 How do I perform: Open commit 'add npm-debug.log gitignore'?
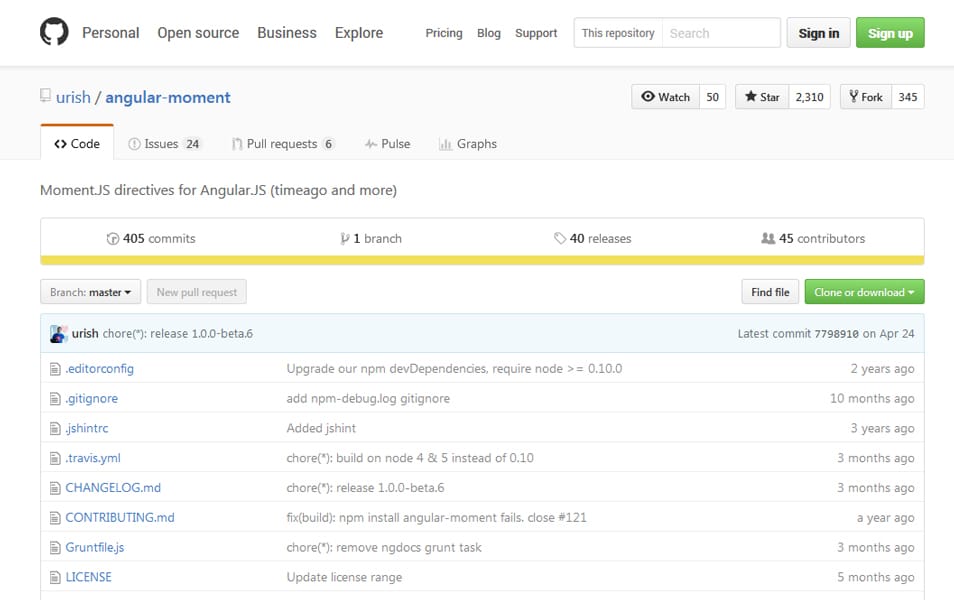click(368, 399)
